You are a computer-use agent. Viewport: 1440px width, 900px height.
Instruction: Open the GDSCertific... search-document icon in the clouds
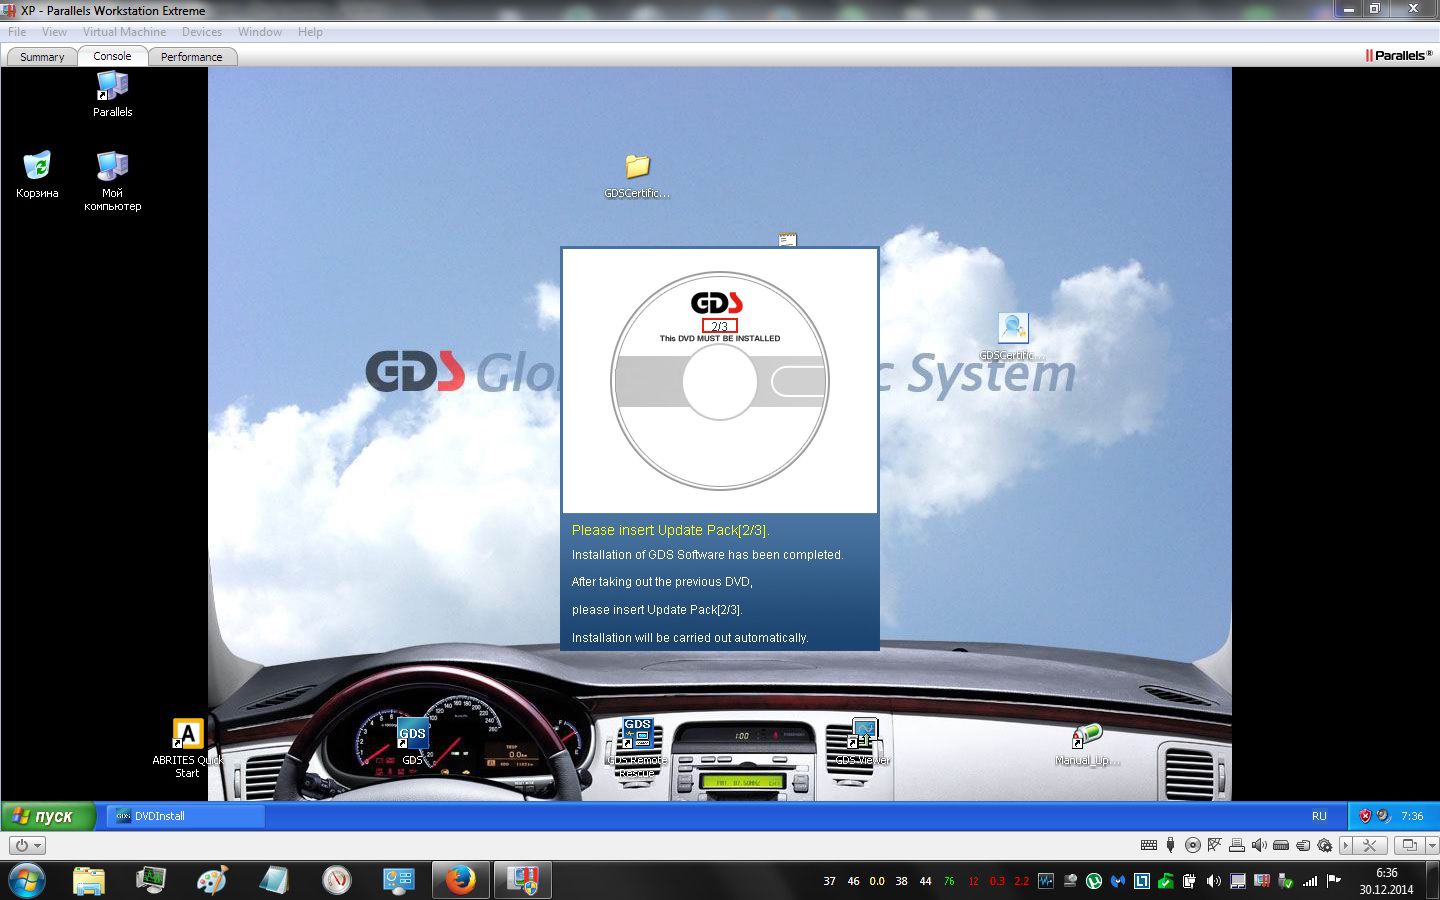1013,337
